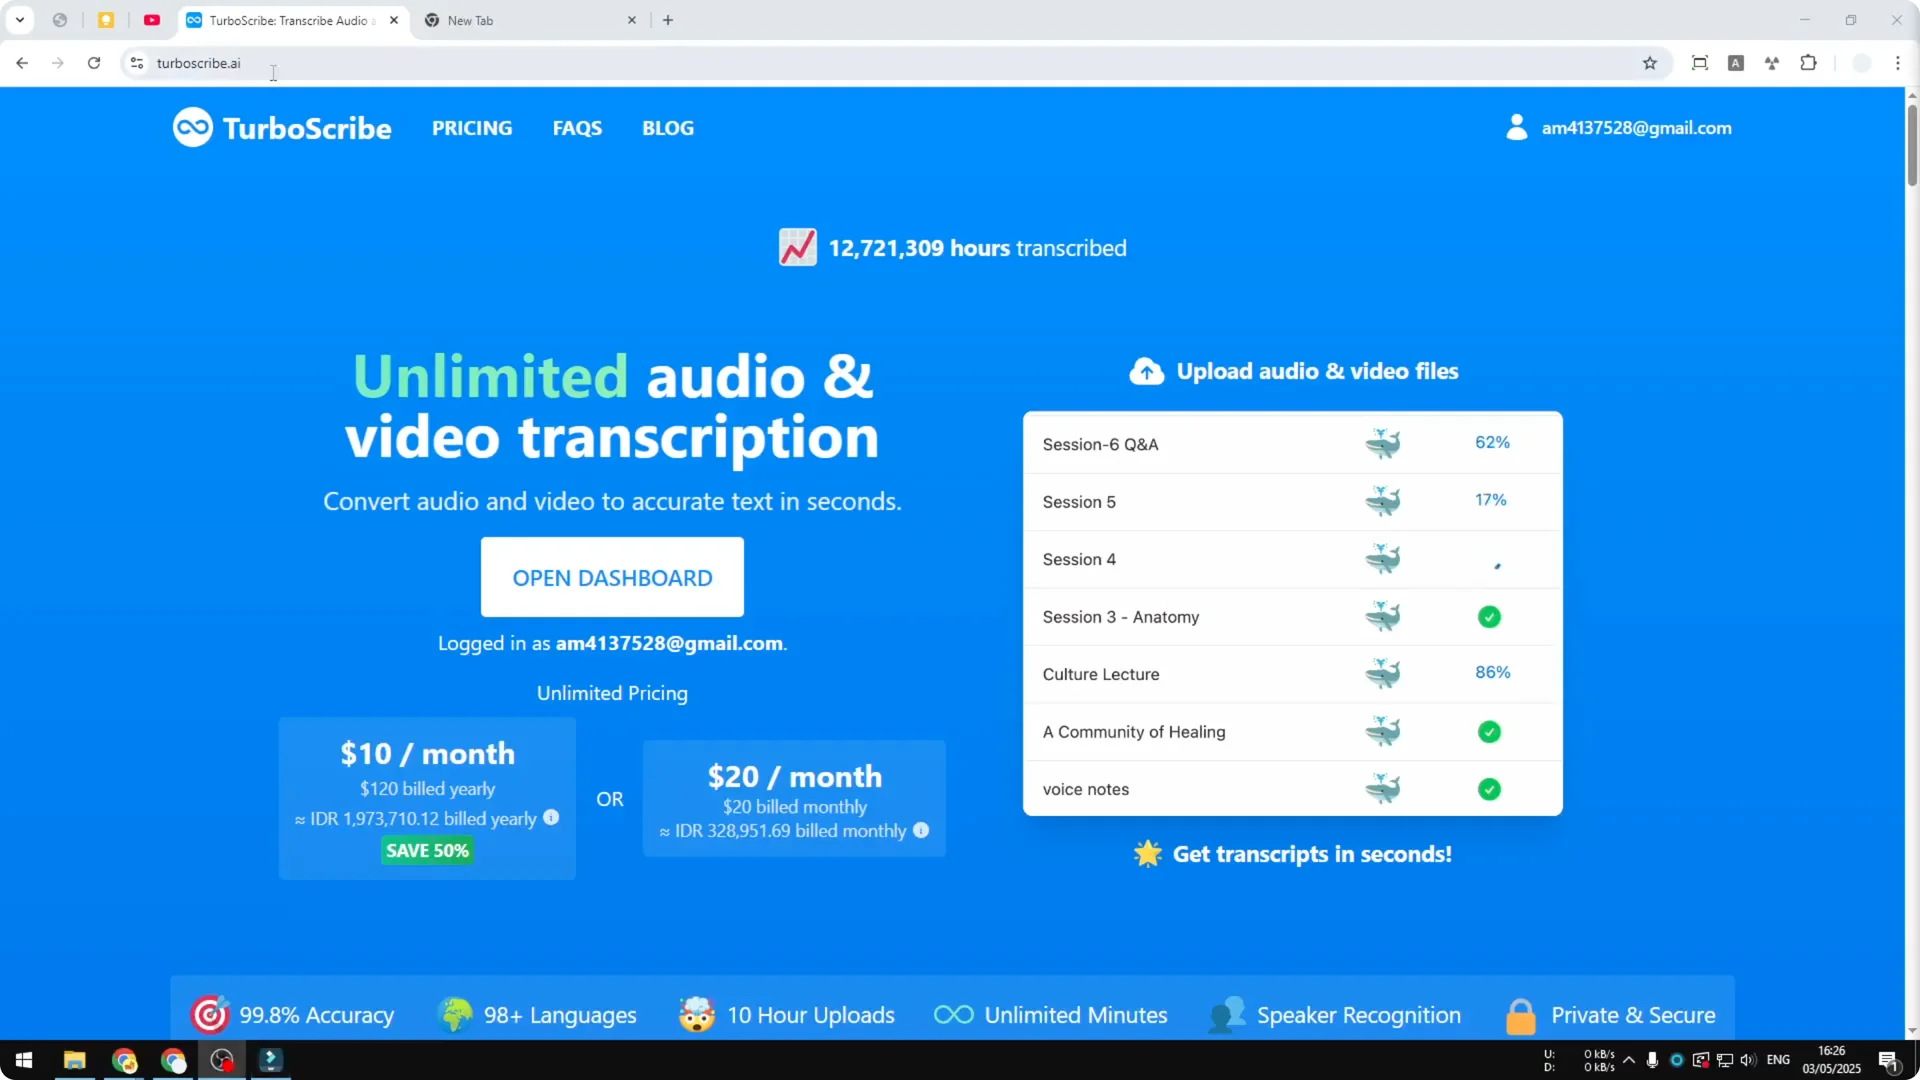The height and width of the screenshot is (1080, 1920).
Task: Click the whale icon next to Session 5
Action: point(1384,501)
